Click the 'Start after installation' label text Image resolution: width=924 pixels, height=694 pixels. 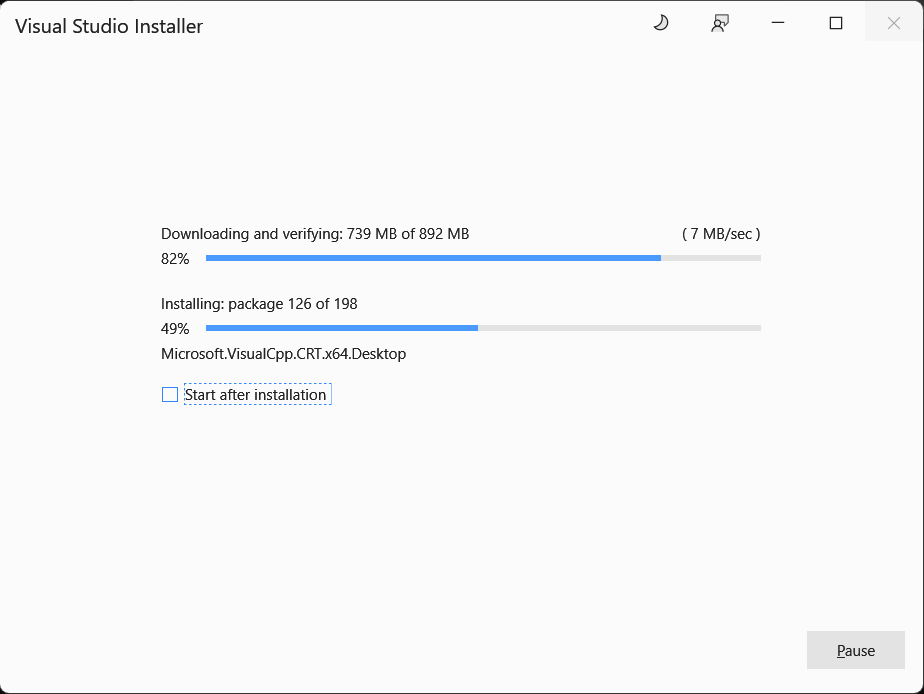[x=256, y=395]
